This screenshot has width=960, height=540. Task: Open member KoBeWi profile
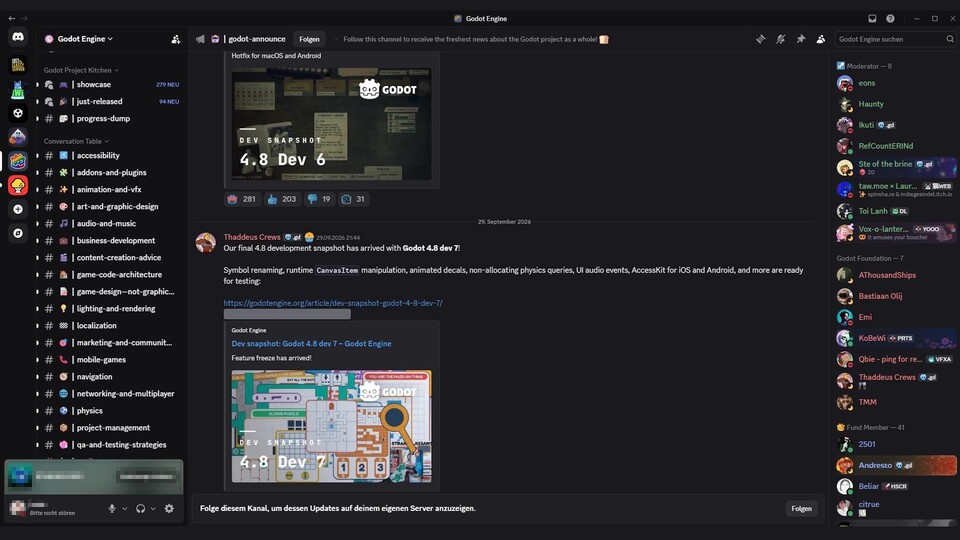coord(895,338)
